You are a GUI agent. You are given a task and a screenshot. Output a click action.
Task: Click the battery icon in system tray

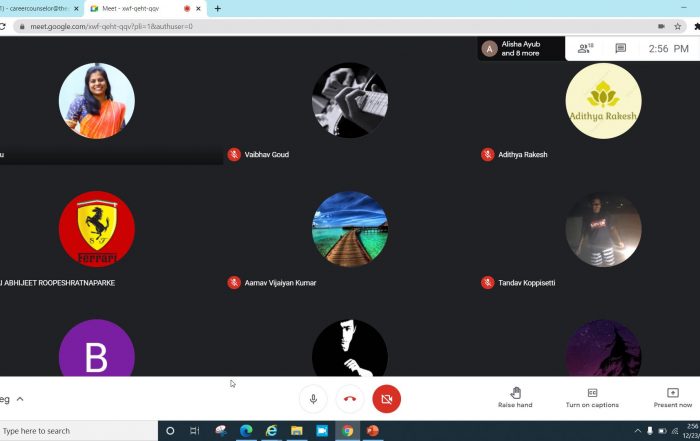662,431
